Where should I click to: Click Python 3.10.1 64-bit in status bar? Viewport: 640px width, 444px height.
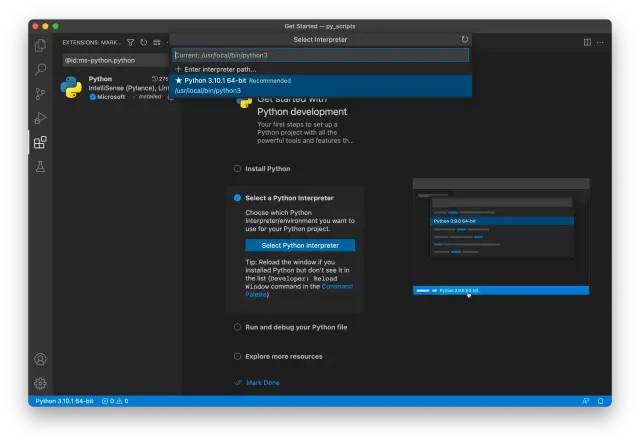(64, 401)
